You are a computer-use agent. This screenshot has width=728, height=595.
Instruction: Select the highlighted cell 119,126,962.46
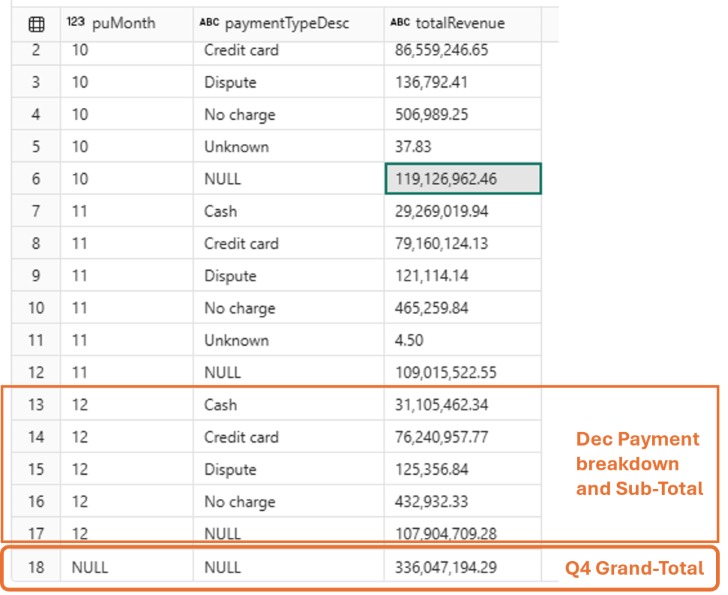(x=463, y=179)
